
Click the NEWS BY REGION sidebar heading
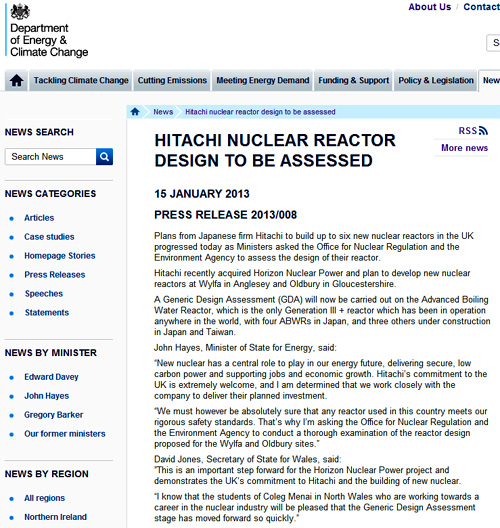(x=46, y=474)
